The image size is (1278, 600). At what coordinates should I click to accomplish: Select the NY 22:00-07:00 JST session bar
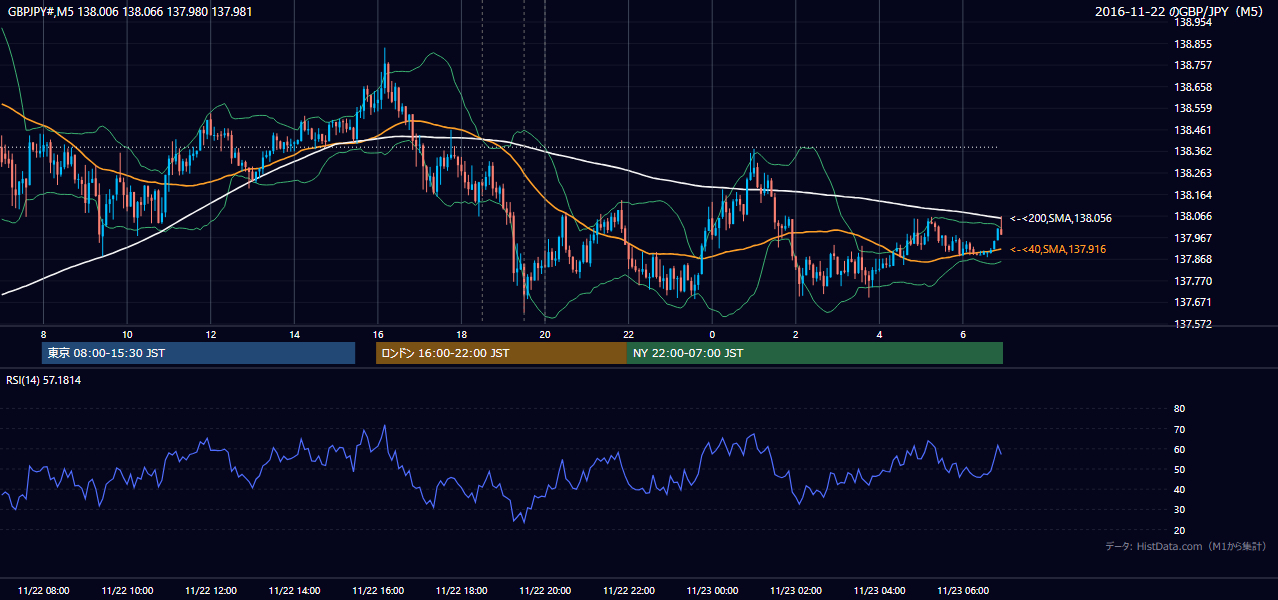(815, 353)
